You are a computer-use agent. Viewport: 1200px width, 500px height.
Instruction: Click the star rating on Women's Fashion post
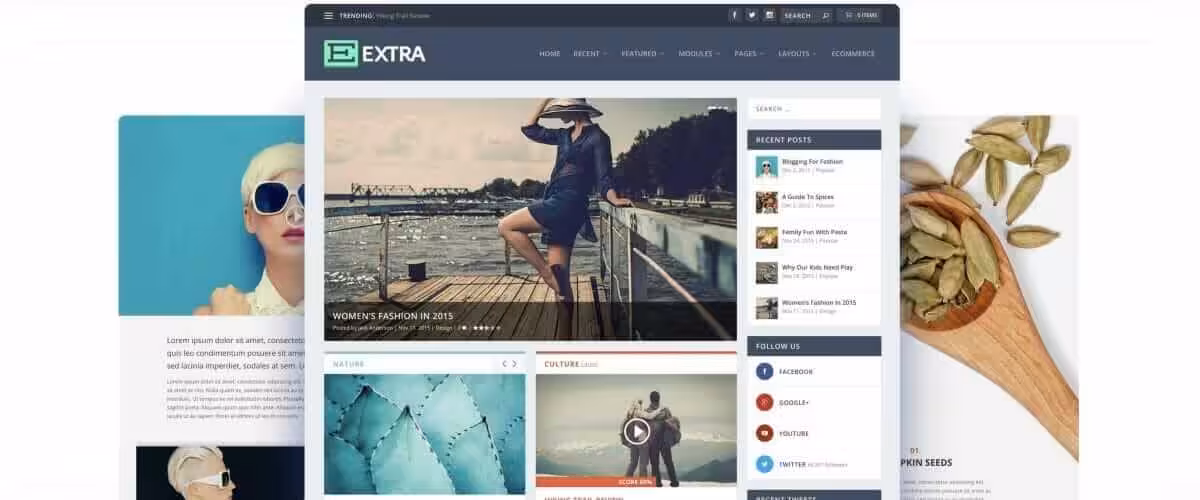tap(487, 327)
